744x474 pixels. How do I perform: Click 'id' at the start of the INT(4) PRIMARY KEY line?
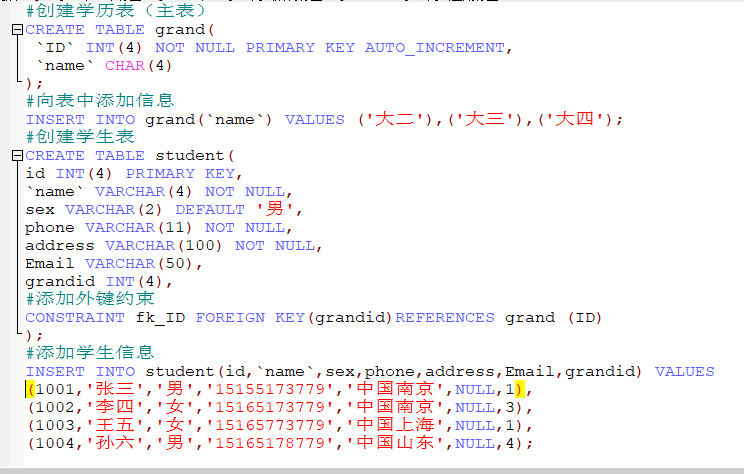36,174
